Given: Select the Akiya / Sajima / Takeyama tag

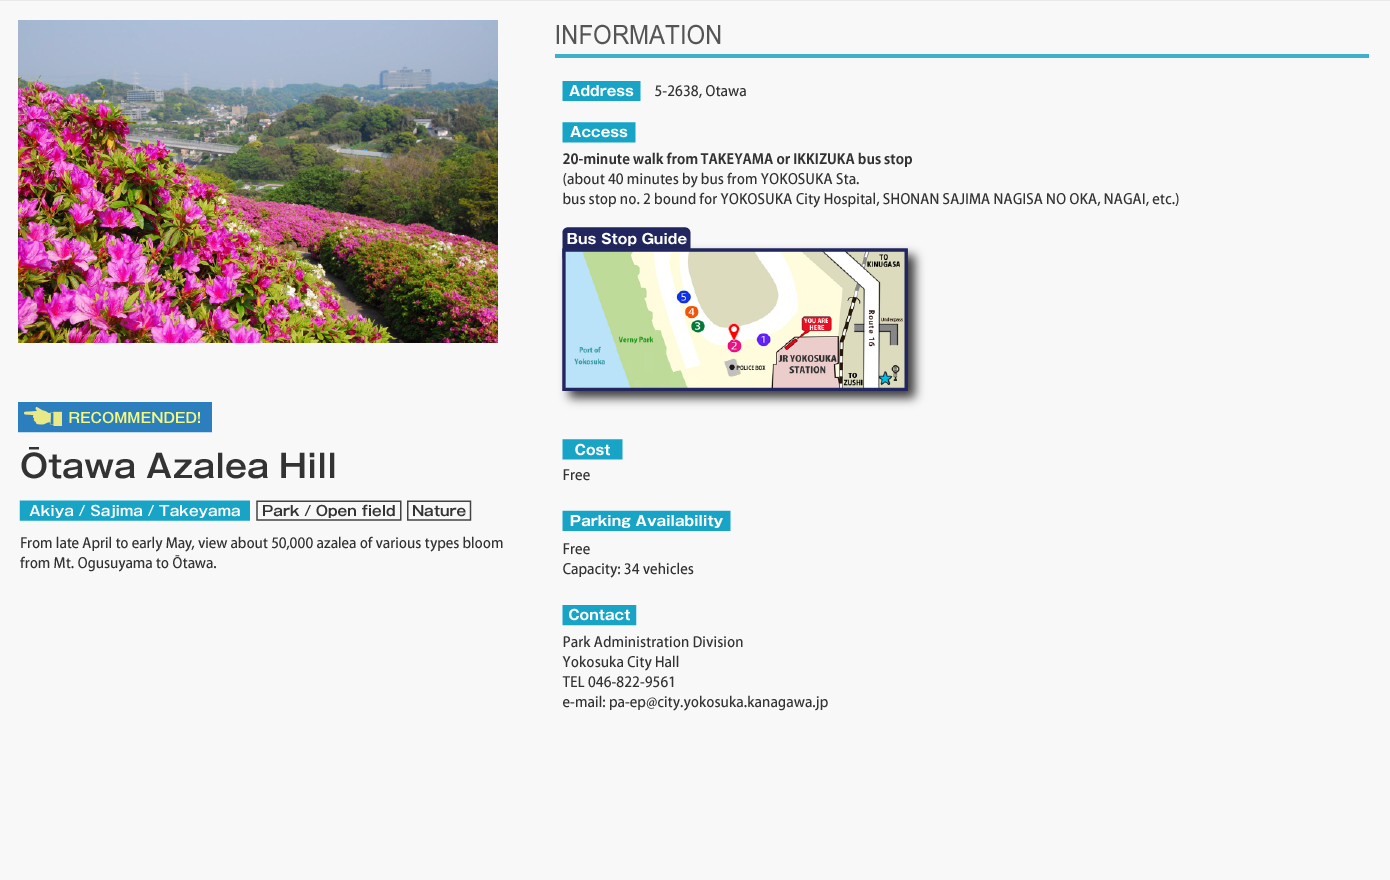Looking at the screenshot, I should point(135,511).
